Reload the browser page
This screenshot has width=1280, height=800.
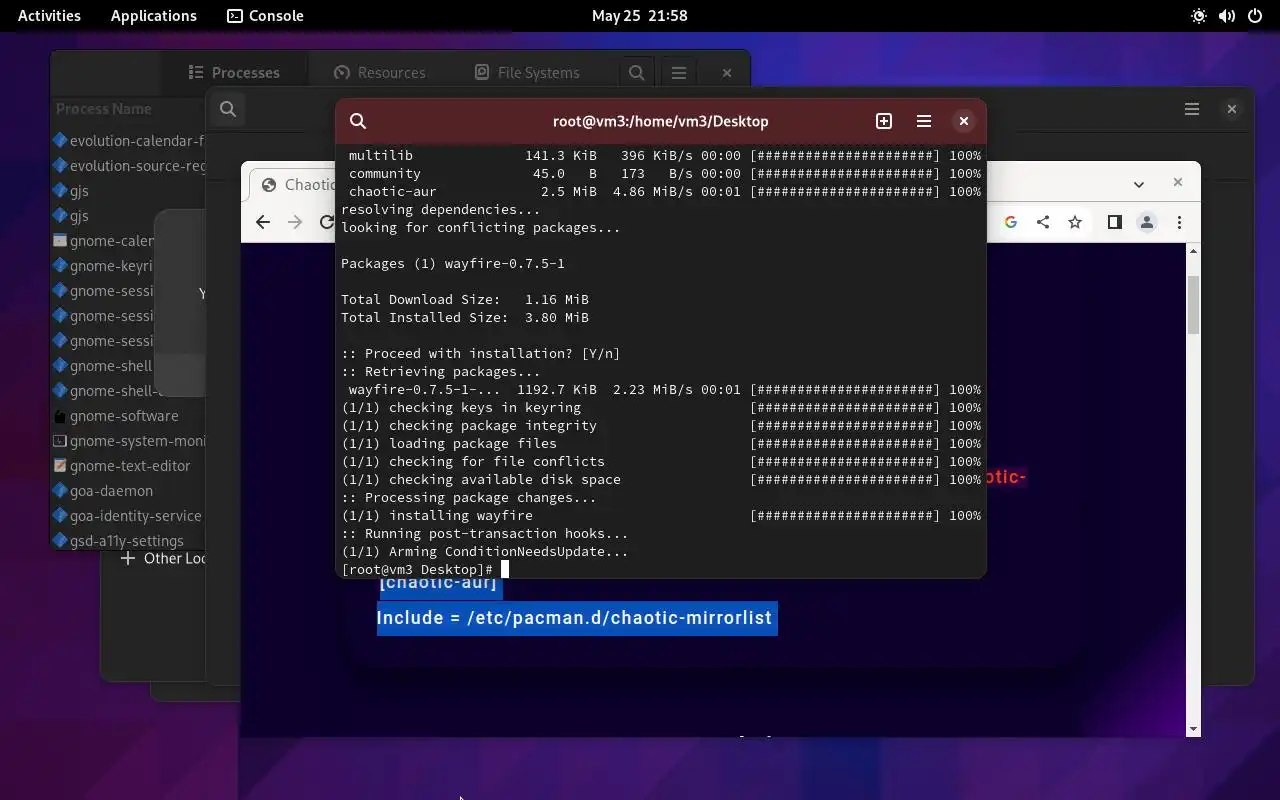(327, 222)
